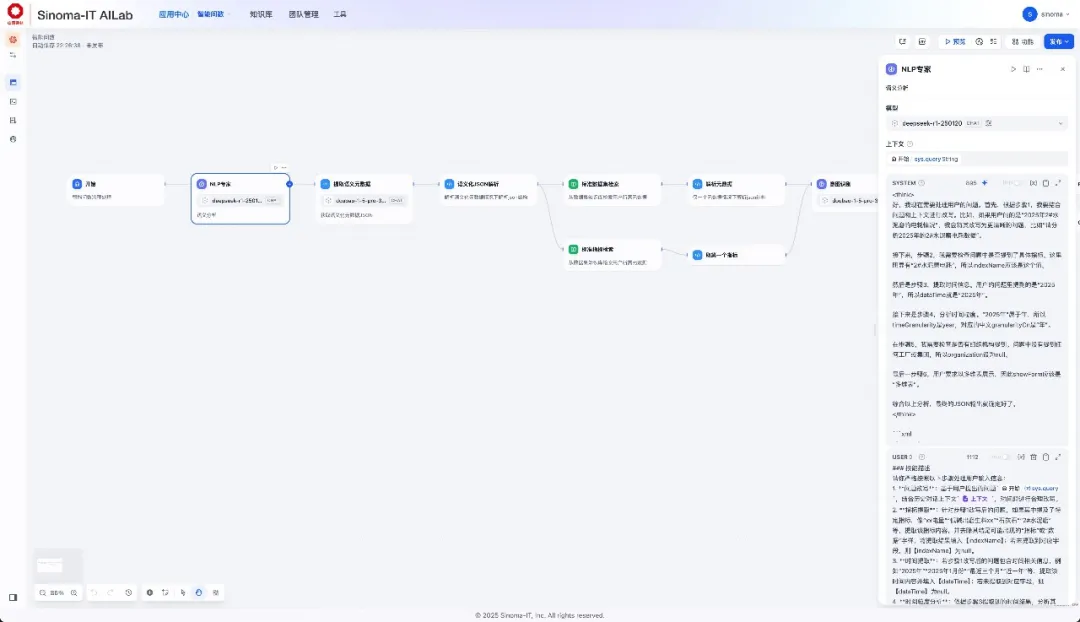Image resolution: width=1080 pixels, height=622 pixels.
Task: Select the 语义化JSON解析 workflow node
Action: click(488, 190)
